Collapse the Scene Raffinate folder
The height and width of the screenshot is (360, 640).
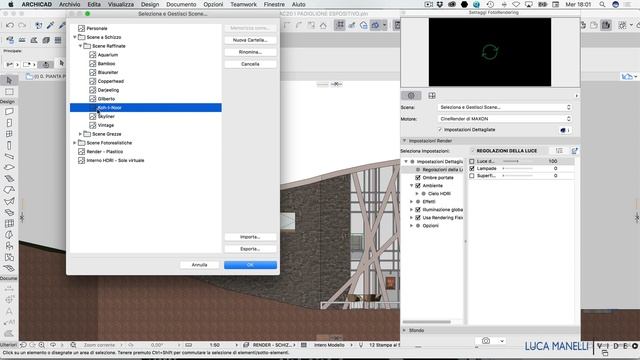point(80,46)
